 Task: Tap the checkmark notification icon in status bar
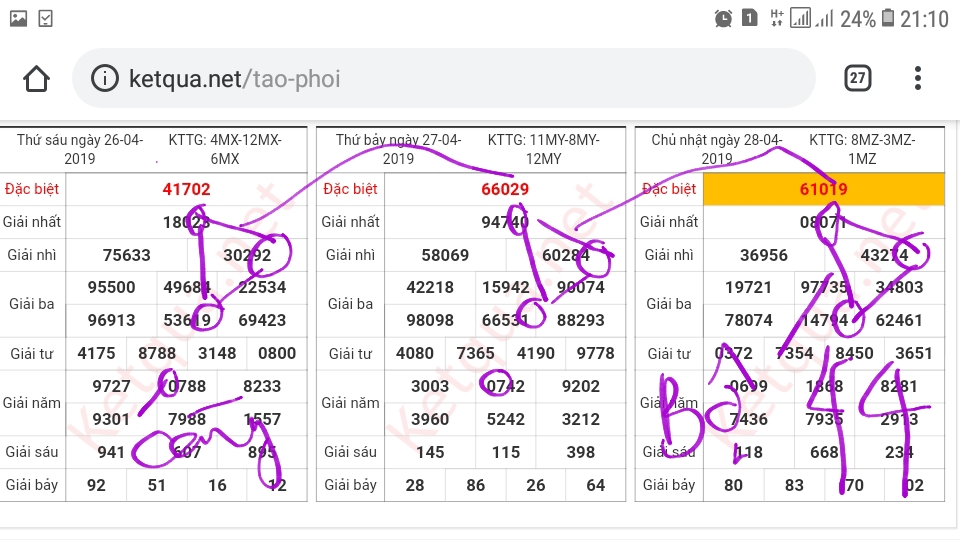[x=46, y=18]
